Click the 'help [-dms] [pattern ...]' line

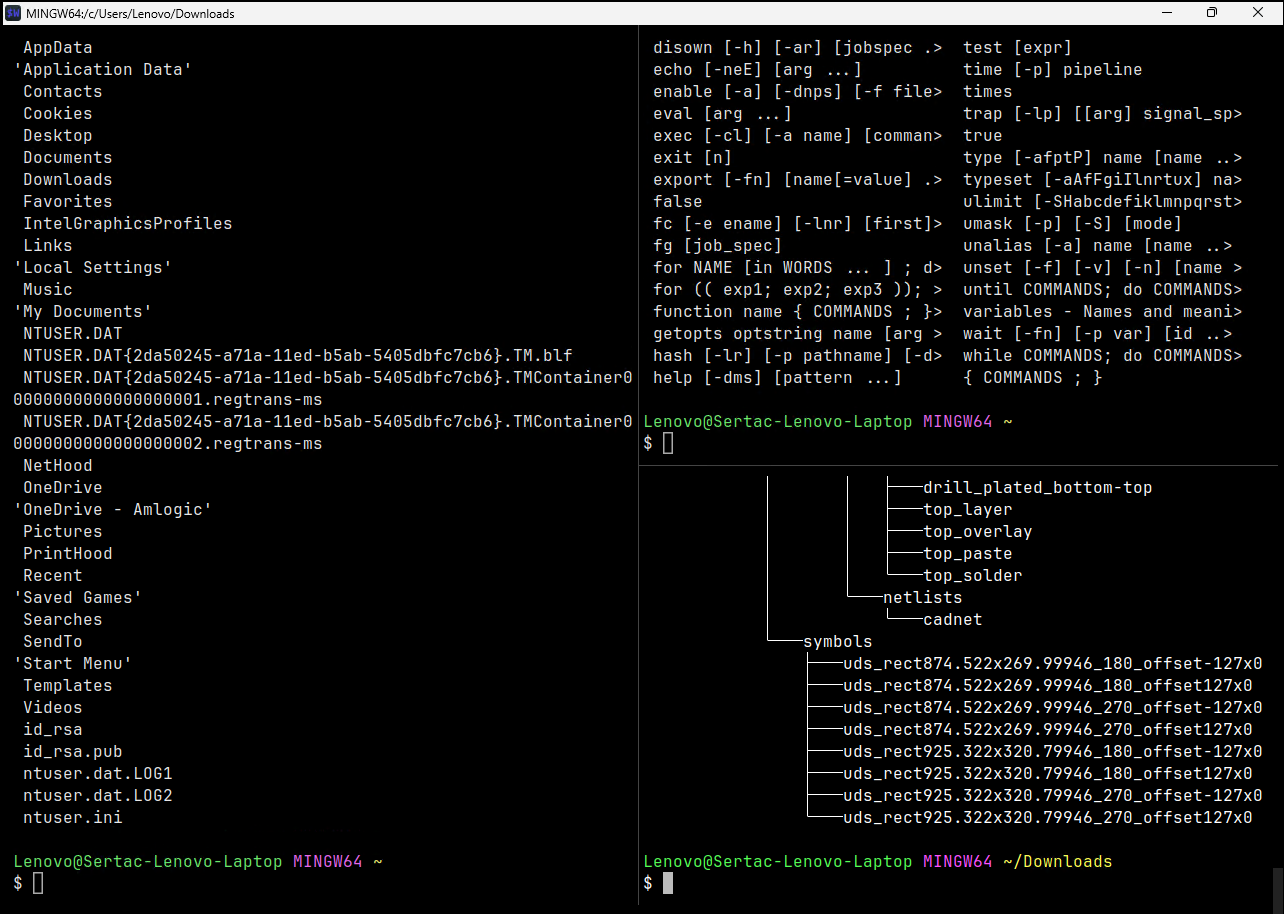point(778,378)
